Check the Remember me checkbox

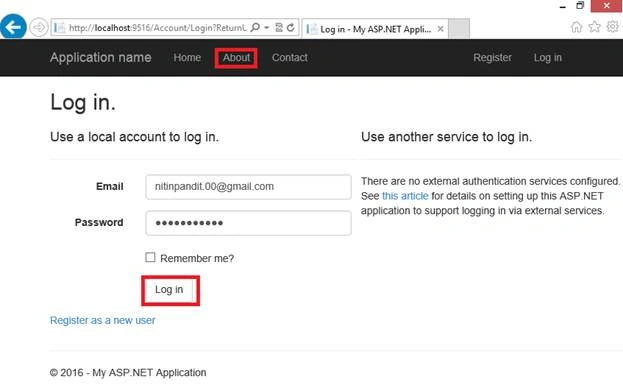pyautogui.click(x=150, y=257)
